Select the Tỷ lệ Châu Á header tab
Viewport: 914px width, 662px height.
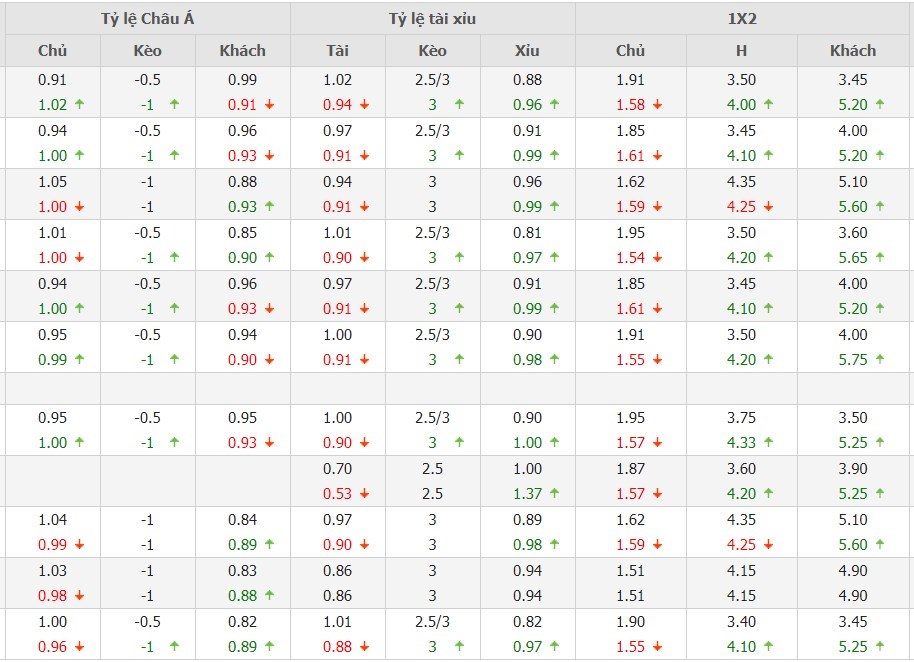pos(147,19)
